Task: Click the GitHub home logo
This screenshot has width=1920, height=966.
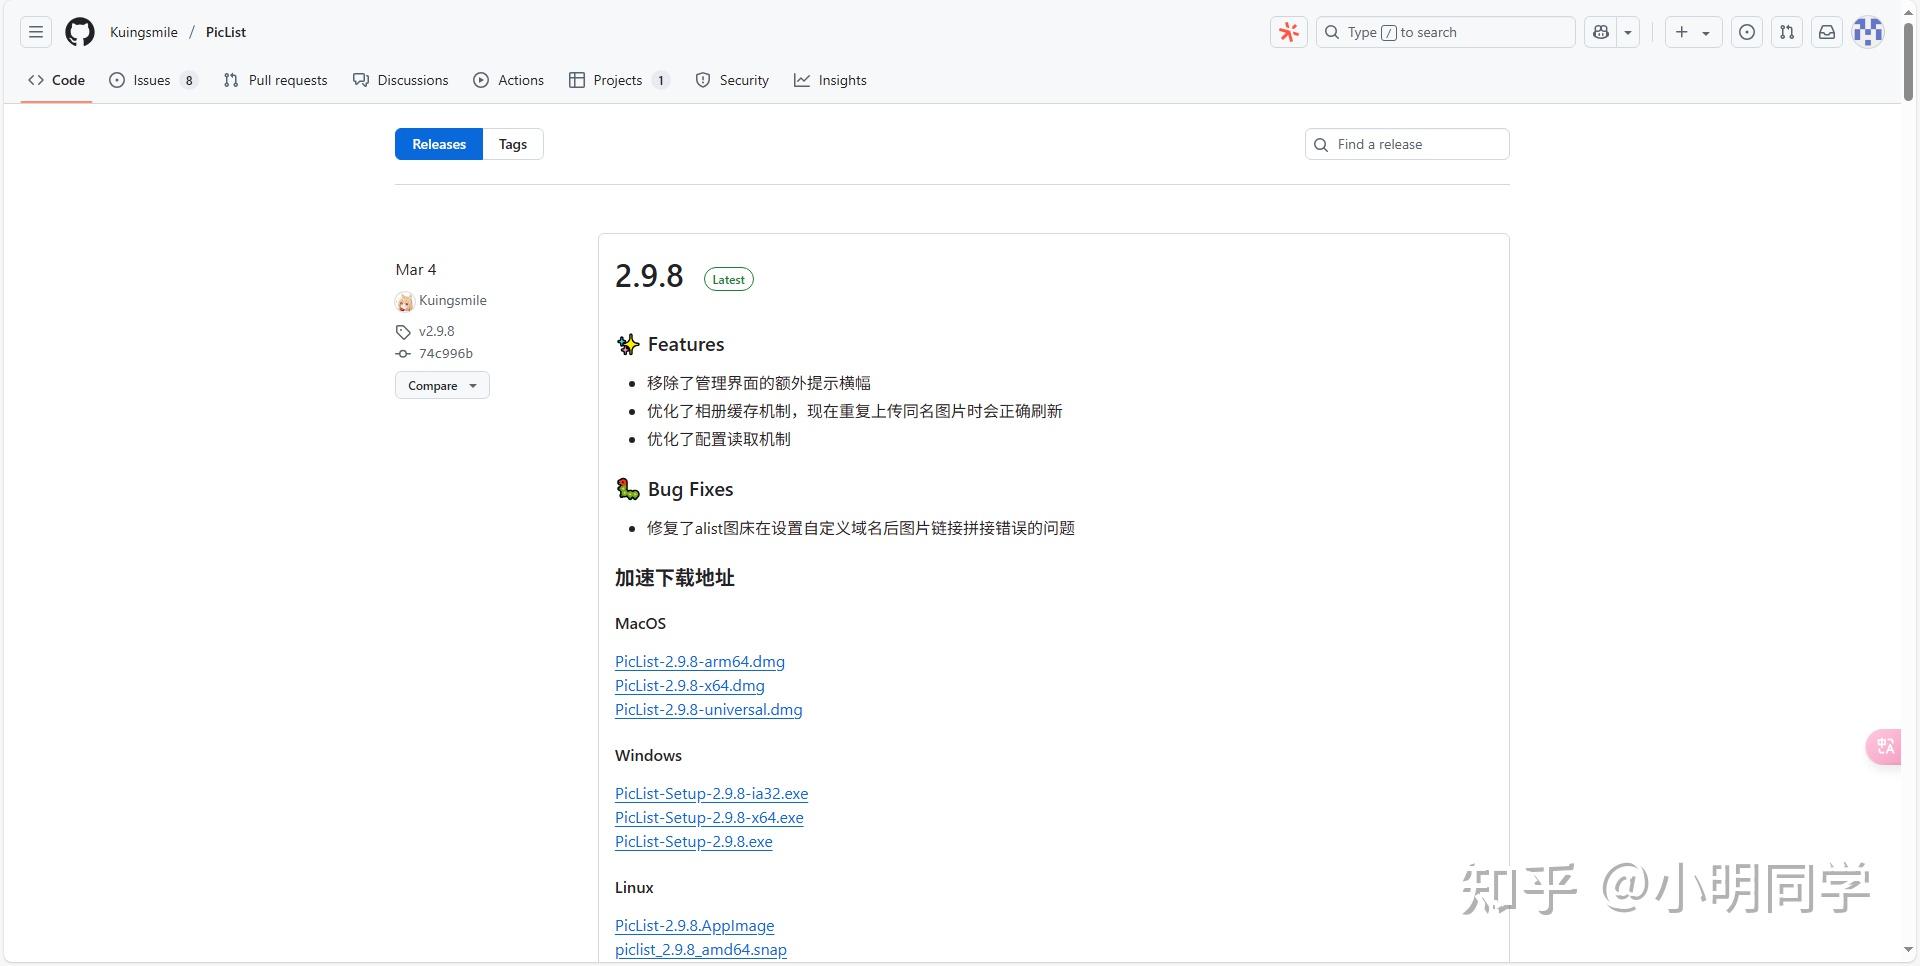Action: (x=79, y=31)
